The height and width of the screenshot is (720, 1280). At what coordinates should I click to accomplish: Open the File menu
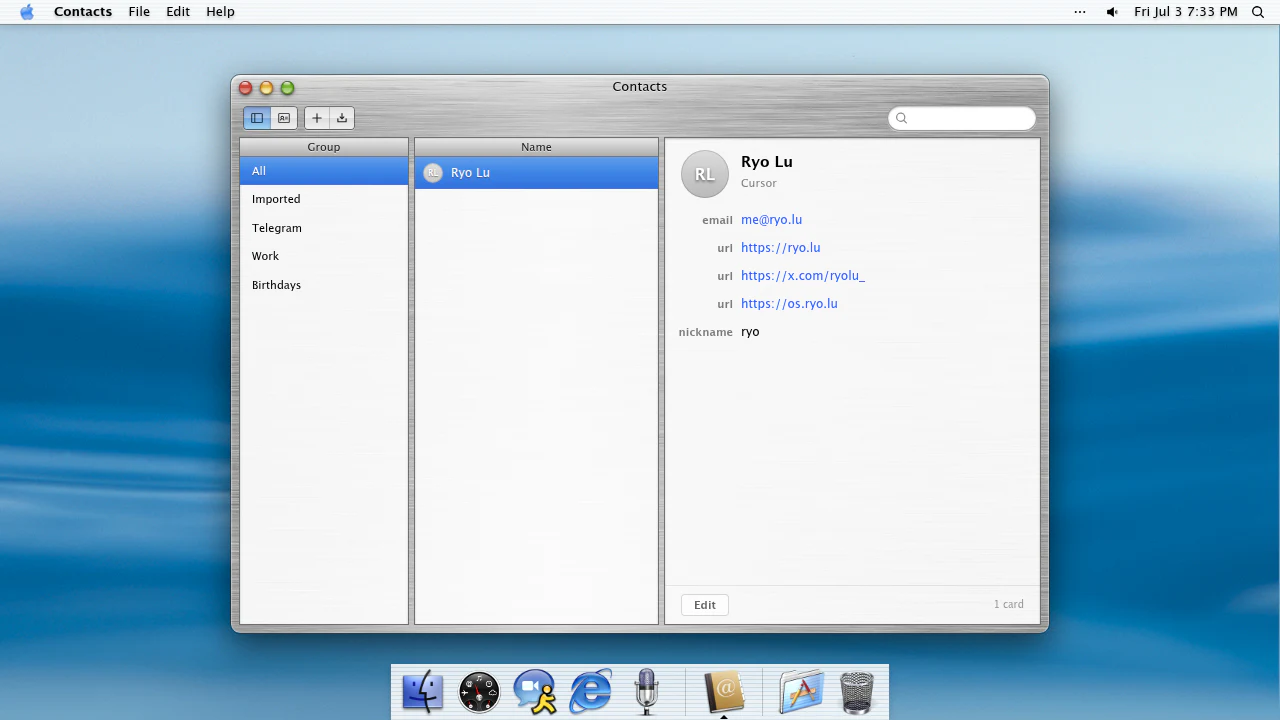click(139, 12)
